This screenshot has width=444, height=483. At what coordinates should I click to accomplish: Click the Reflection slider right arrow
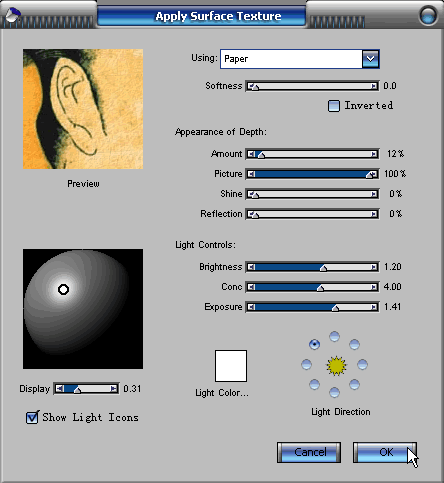(x=374, y=214)
